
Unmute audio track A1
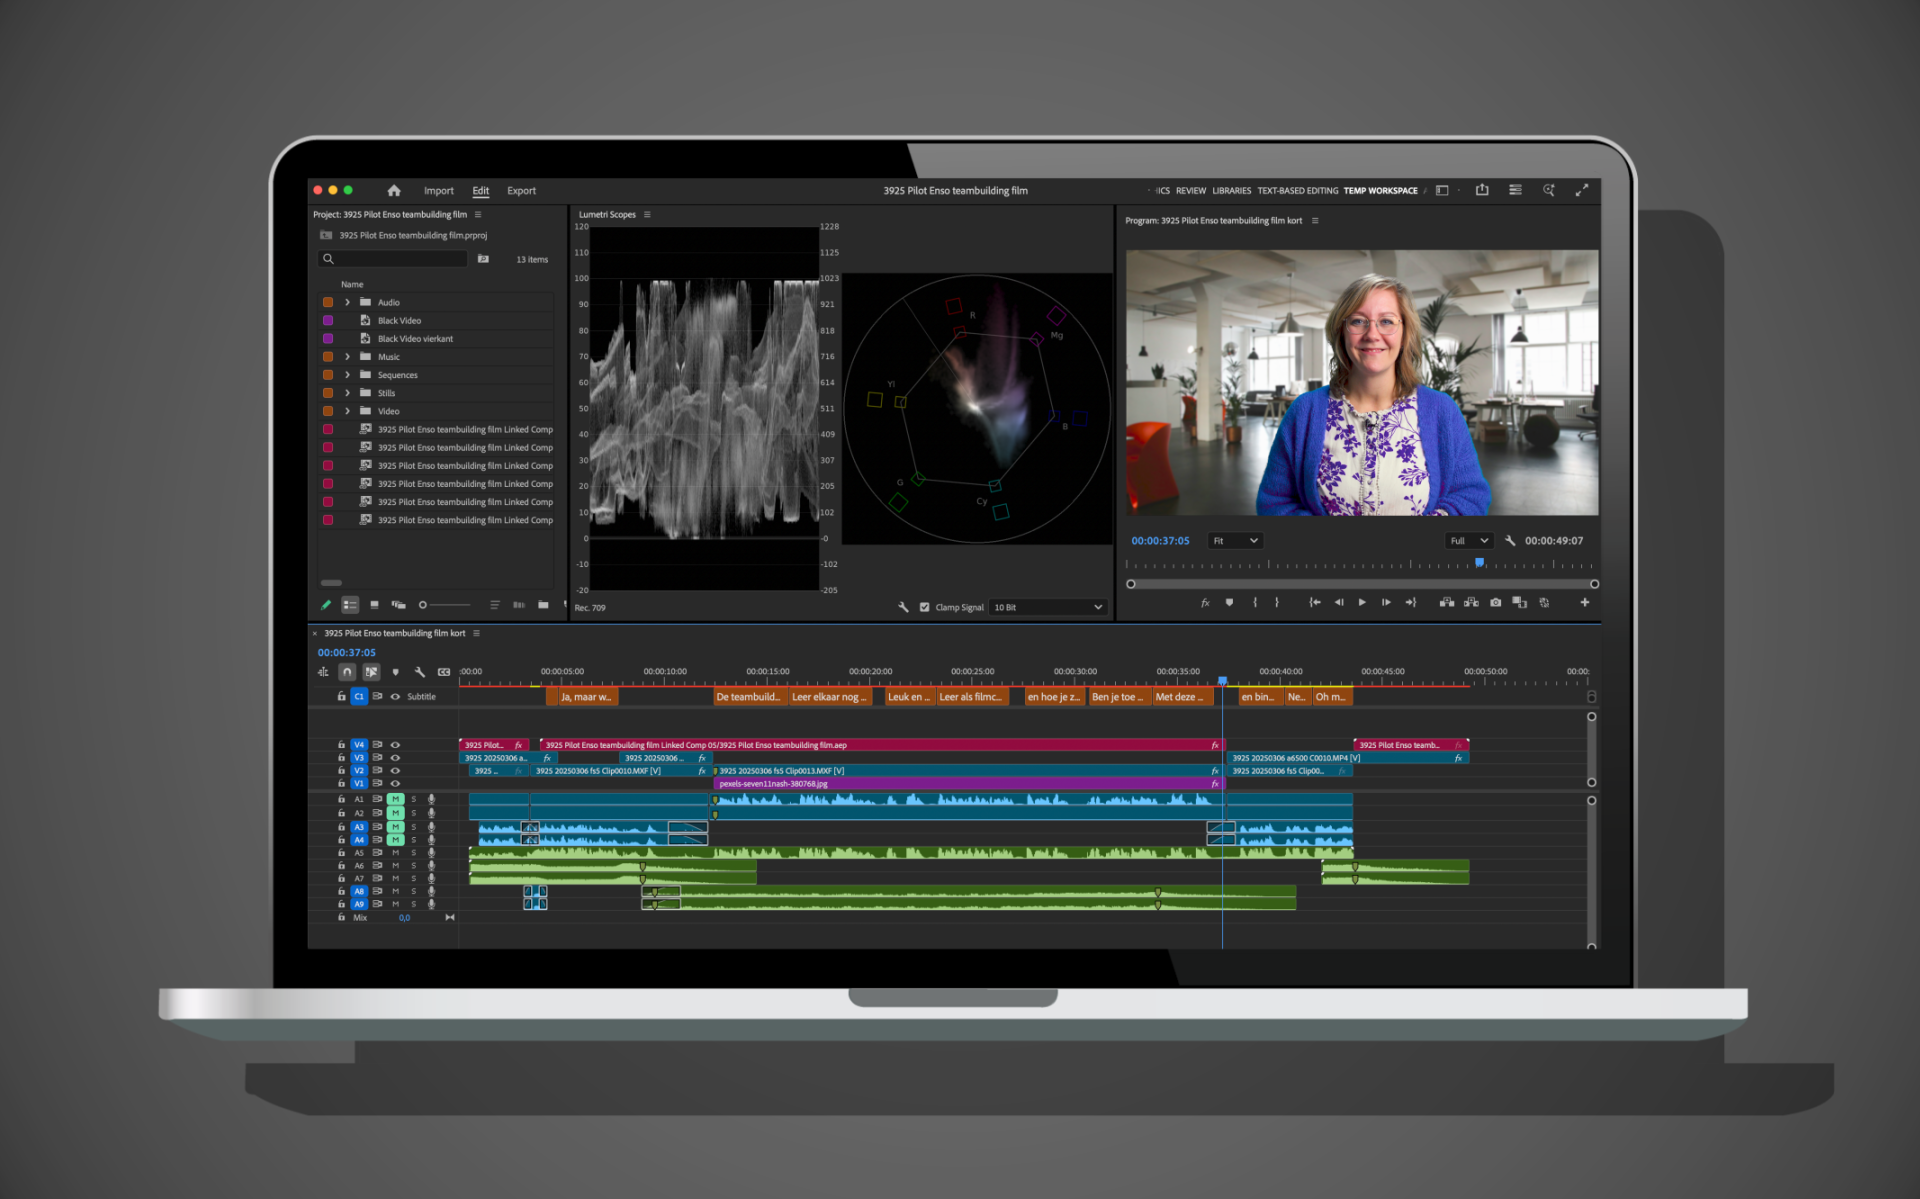[x=395, y=799]
